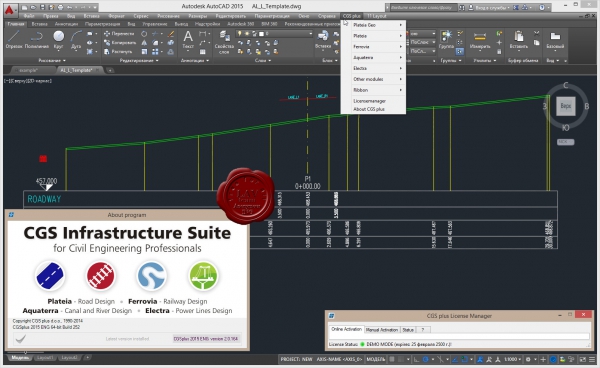Add a new drawing tab with plus button
Viewport: 600px width, 368px height.
(109, 70)
